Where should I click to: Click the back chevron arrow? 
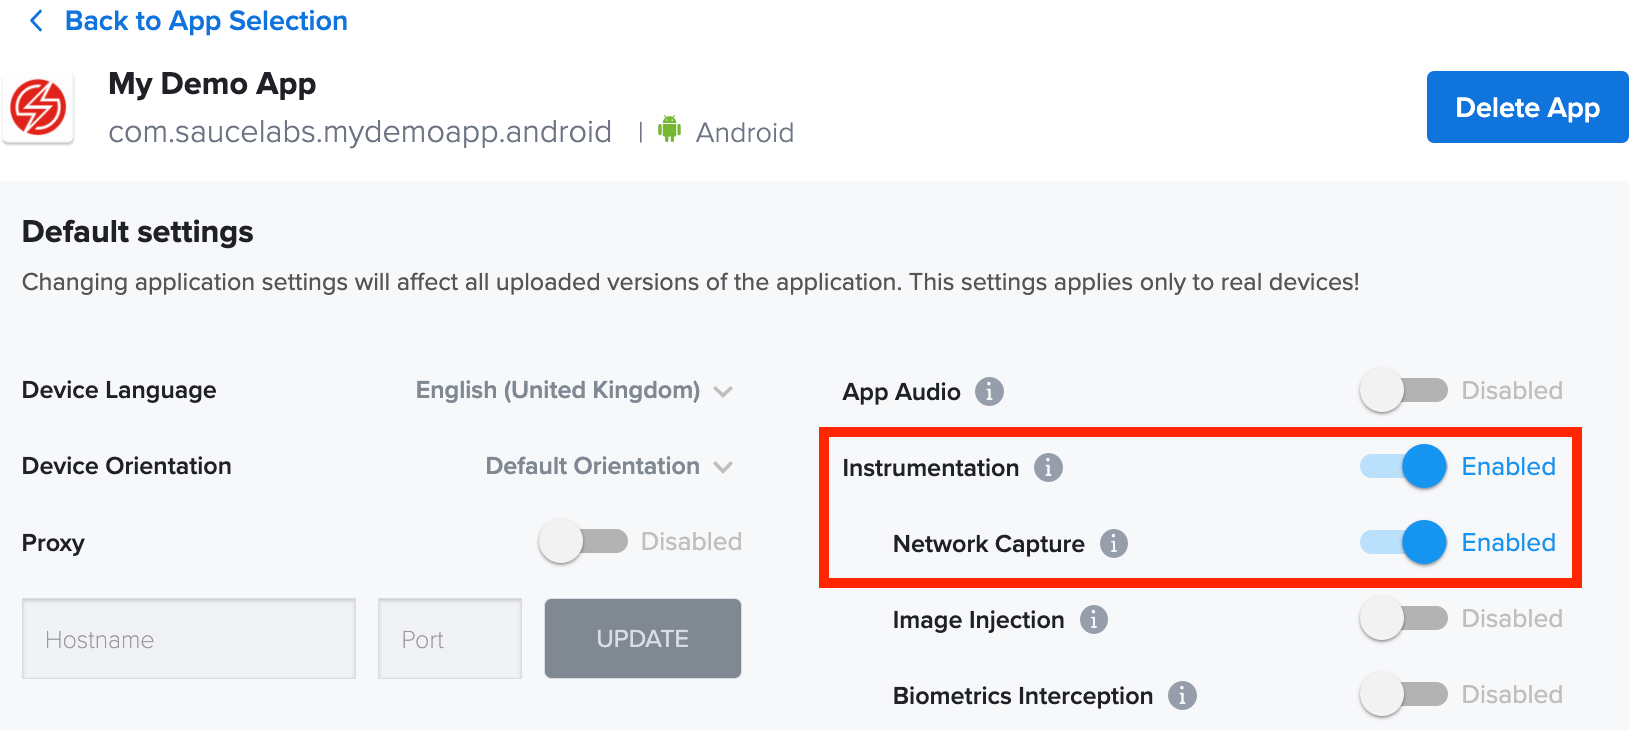pyautogui.click(x=36, y=20)
